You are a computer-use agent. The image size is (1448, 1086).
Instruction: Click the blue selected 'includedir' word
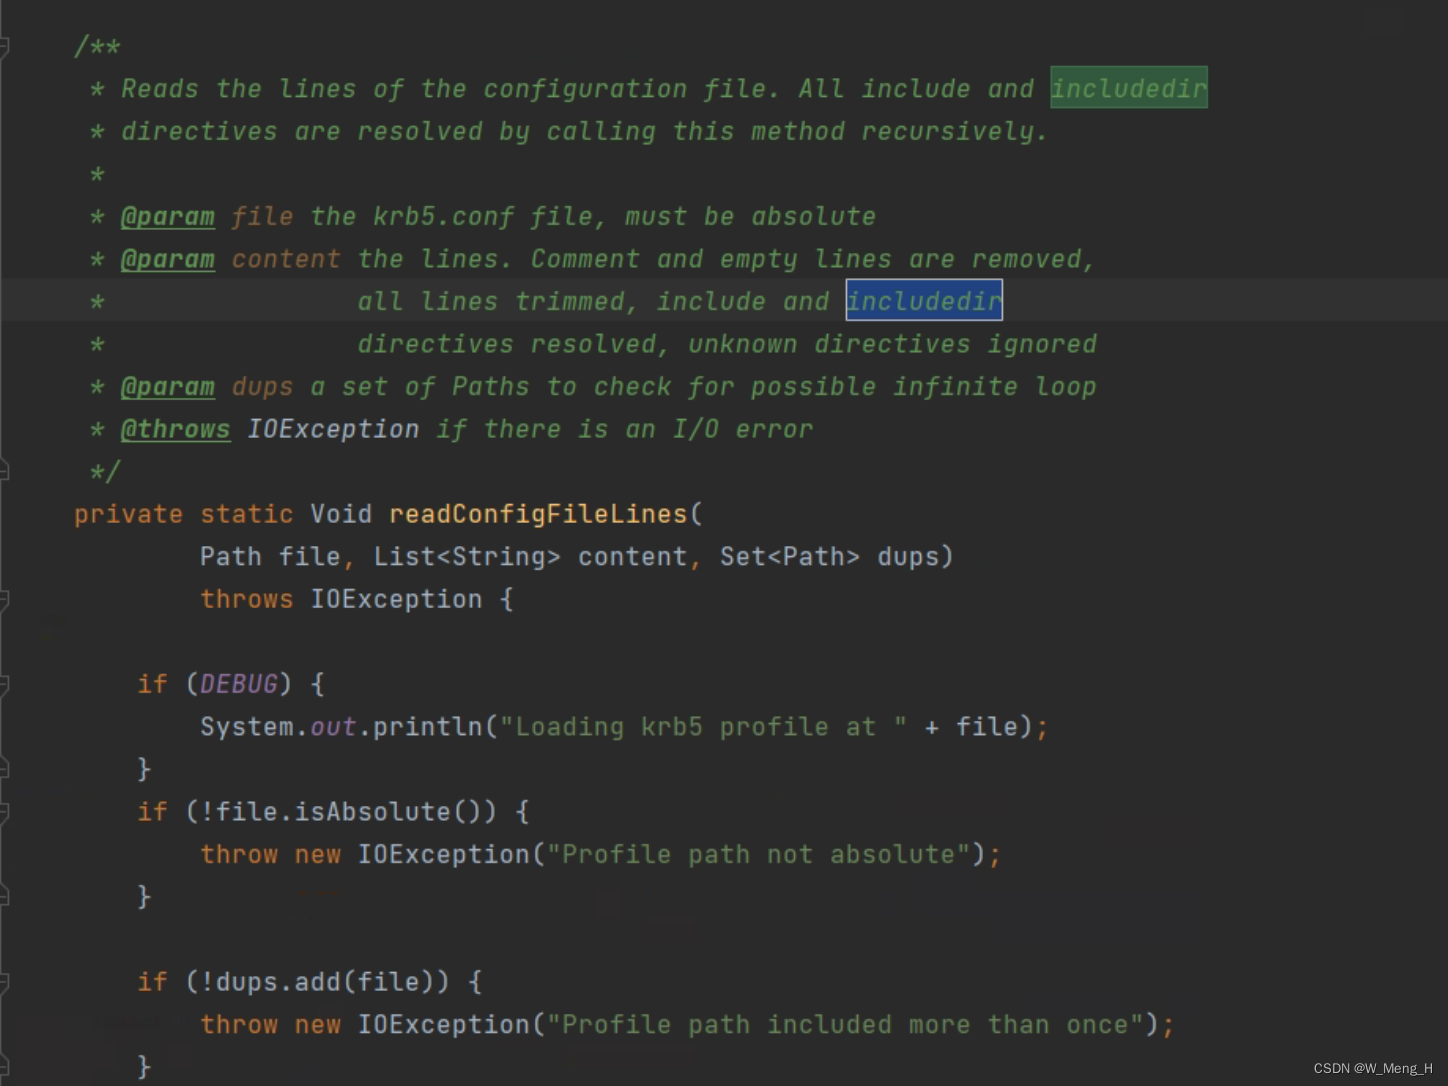(x=924, y=301)
